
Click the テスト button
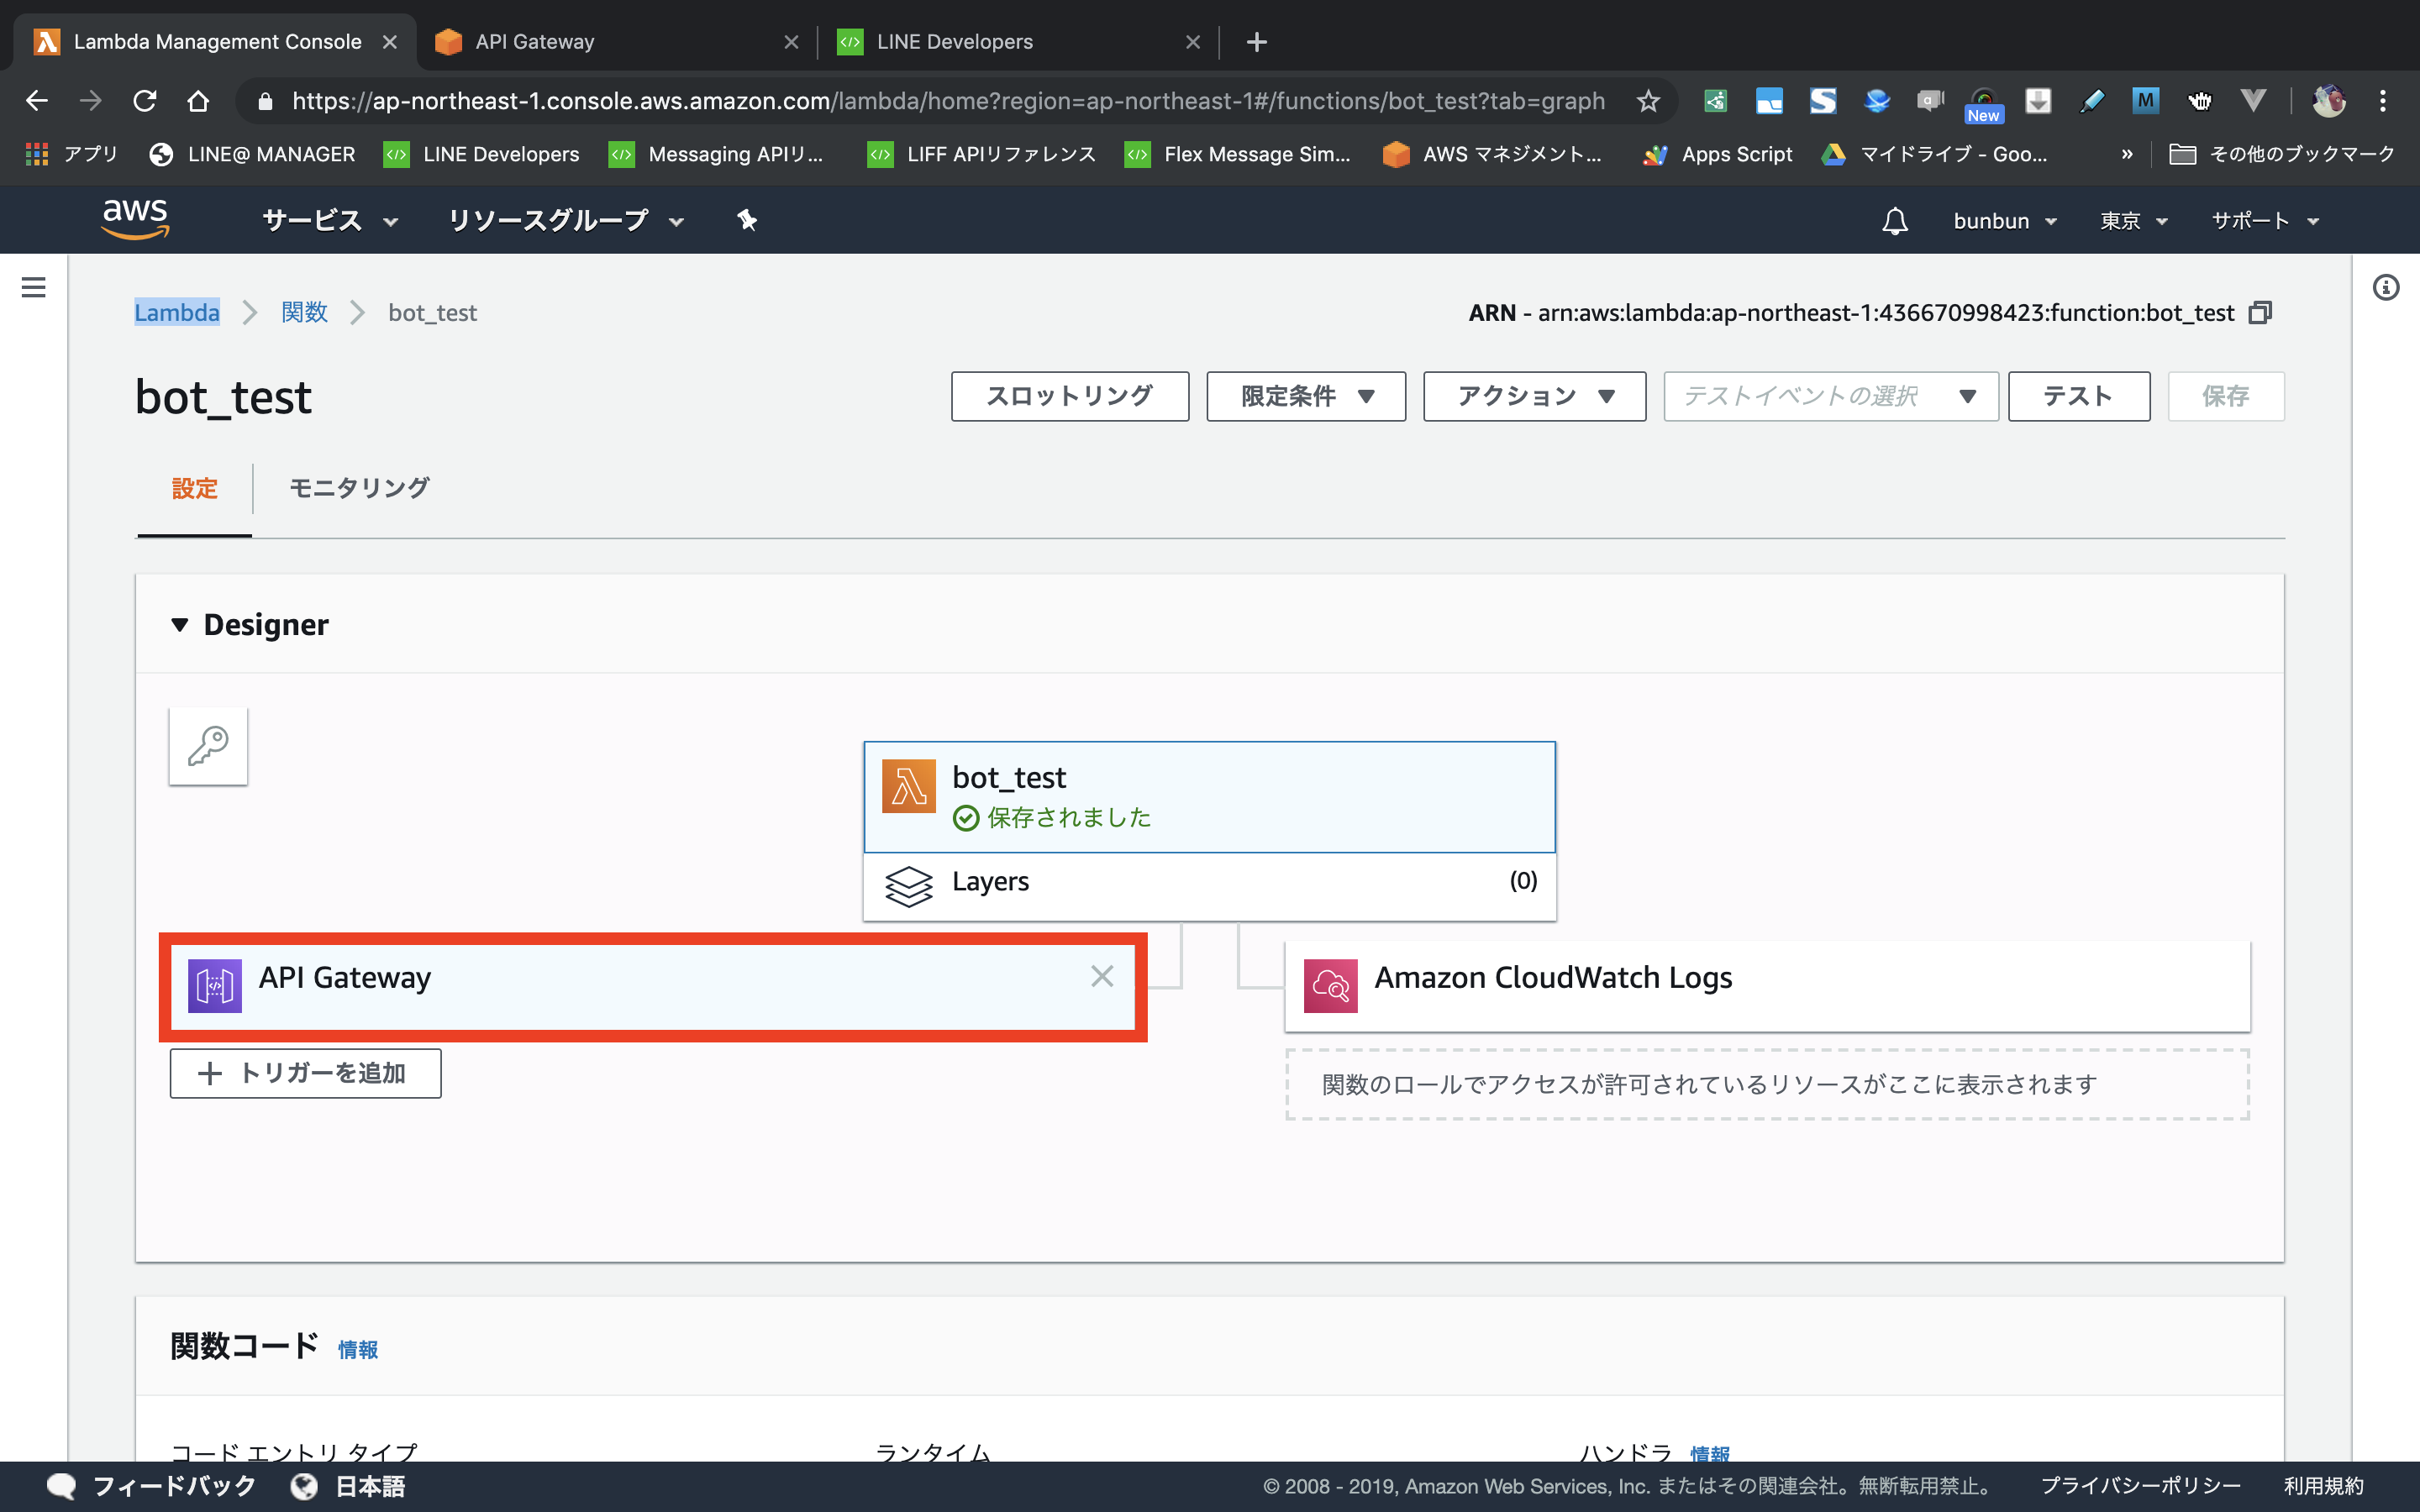click(x=2078, y=396)
